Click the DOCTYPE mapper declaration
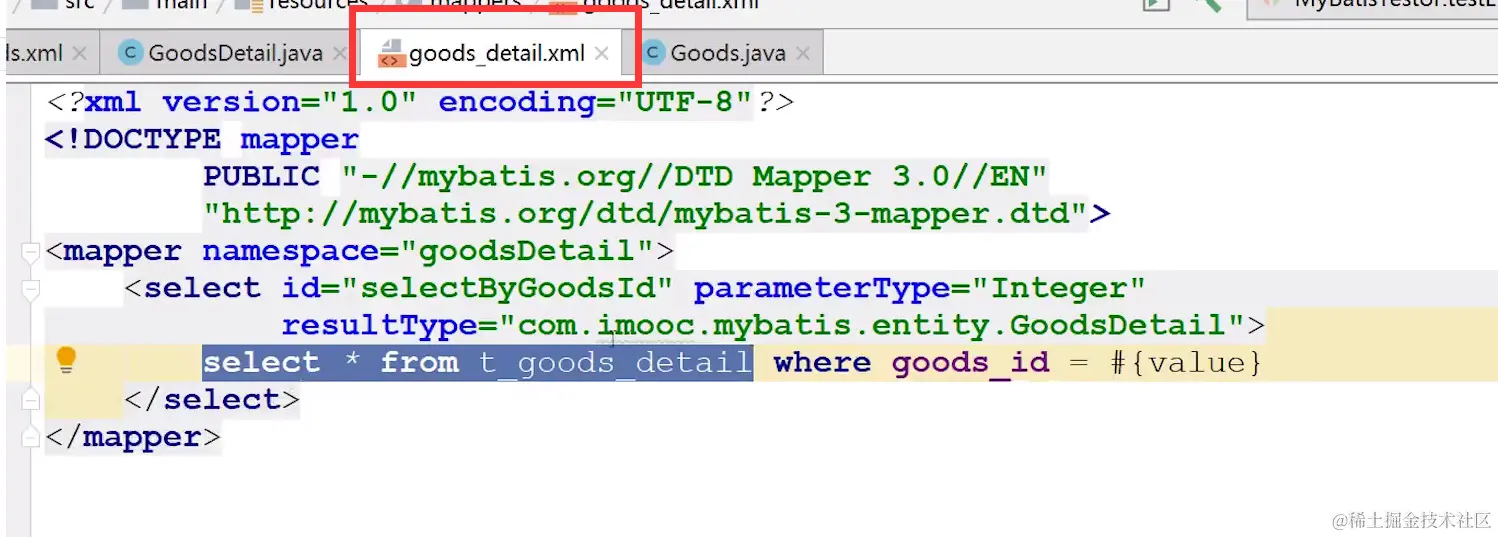The image size is (1498, 537). (201, 139)
